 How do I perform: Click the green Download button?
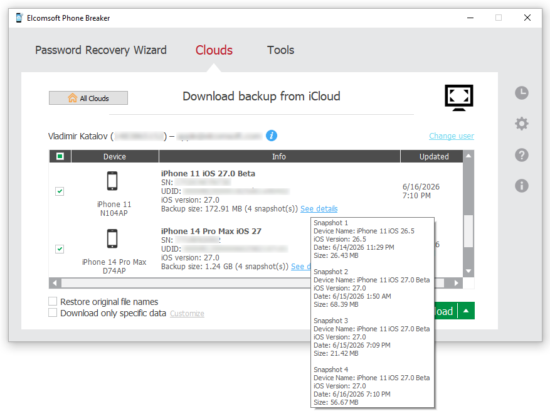pos(445,311)
